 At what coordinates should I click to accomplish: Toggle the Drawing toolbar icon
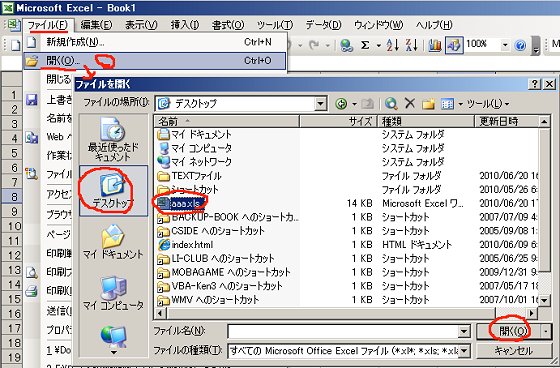[x=454, y=45]
